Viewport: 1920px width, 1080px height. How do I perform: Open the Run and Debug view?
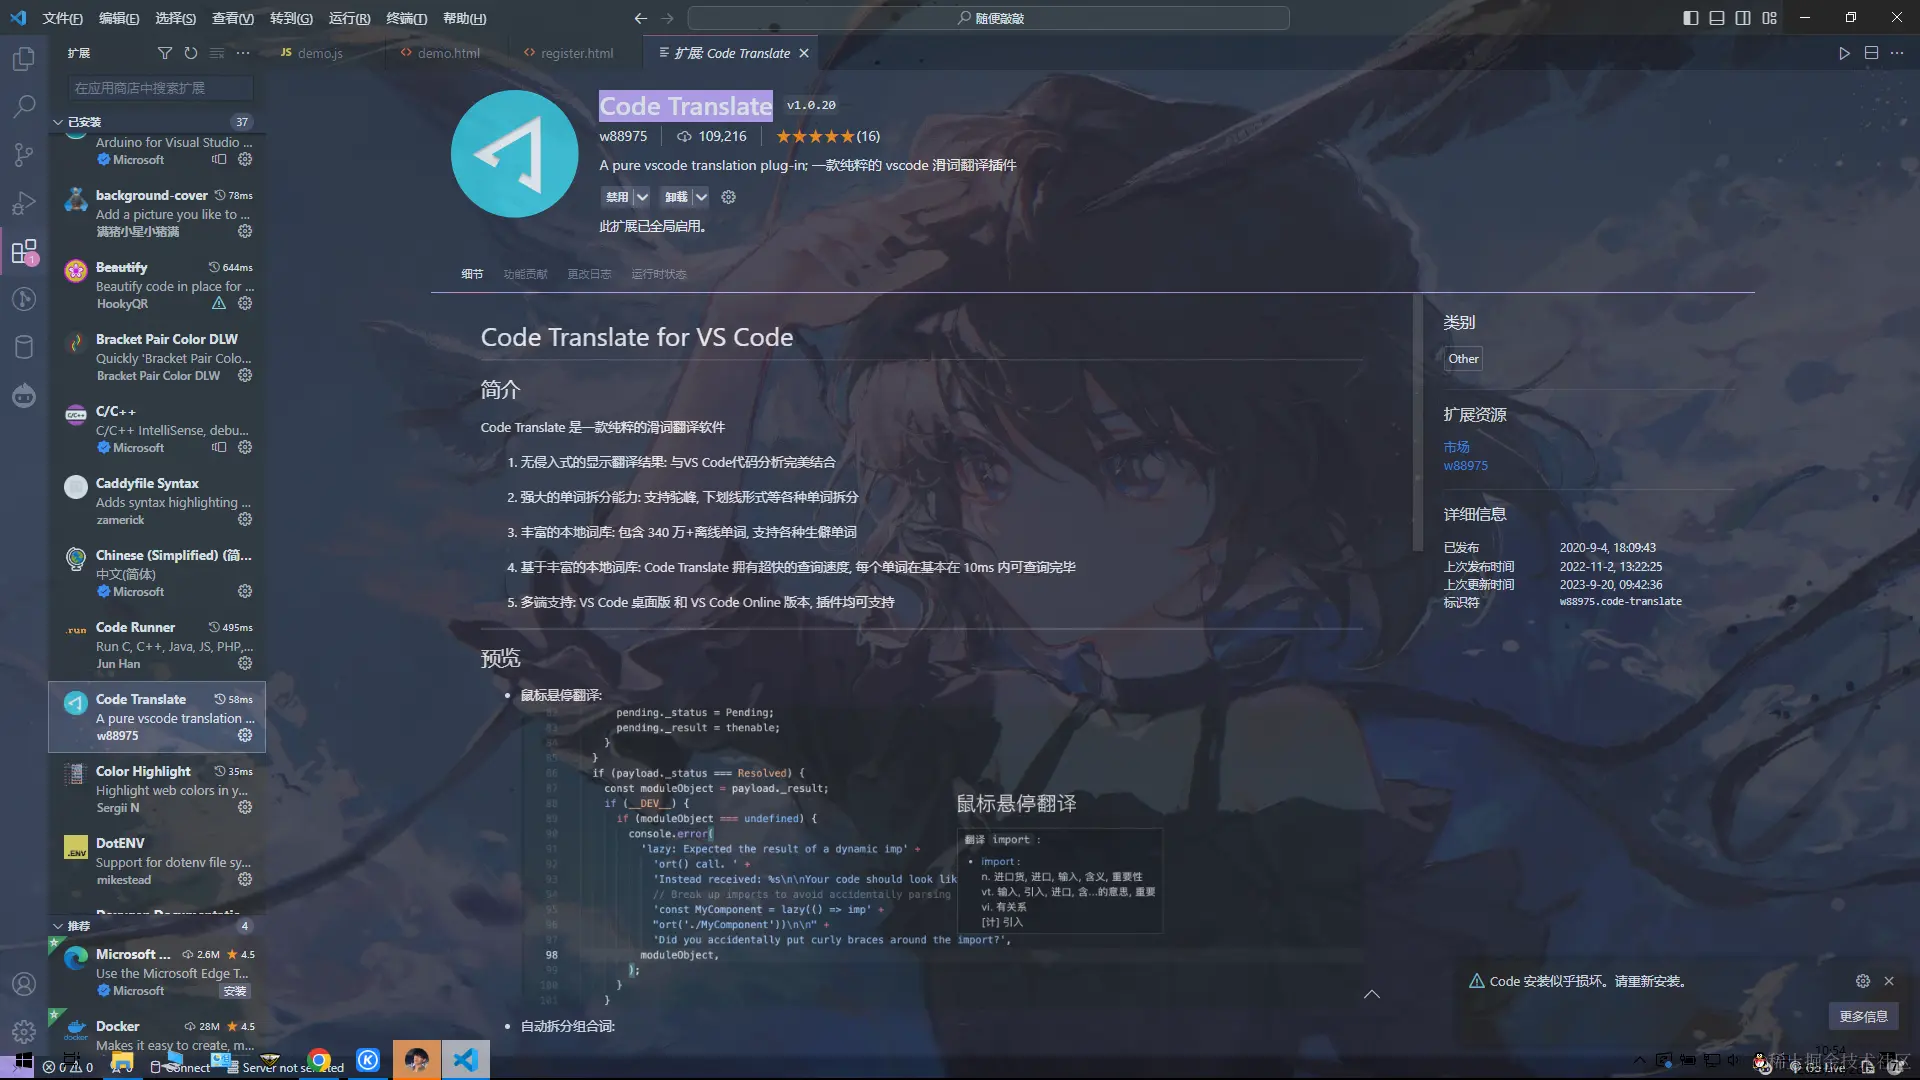[x=24, y=202]
